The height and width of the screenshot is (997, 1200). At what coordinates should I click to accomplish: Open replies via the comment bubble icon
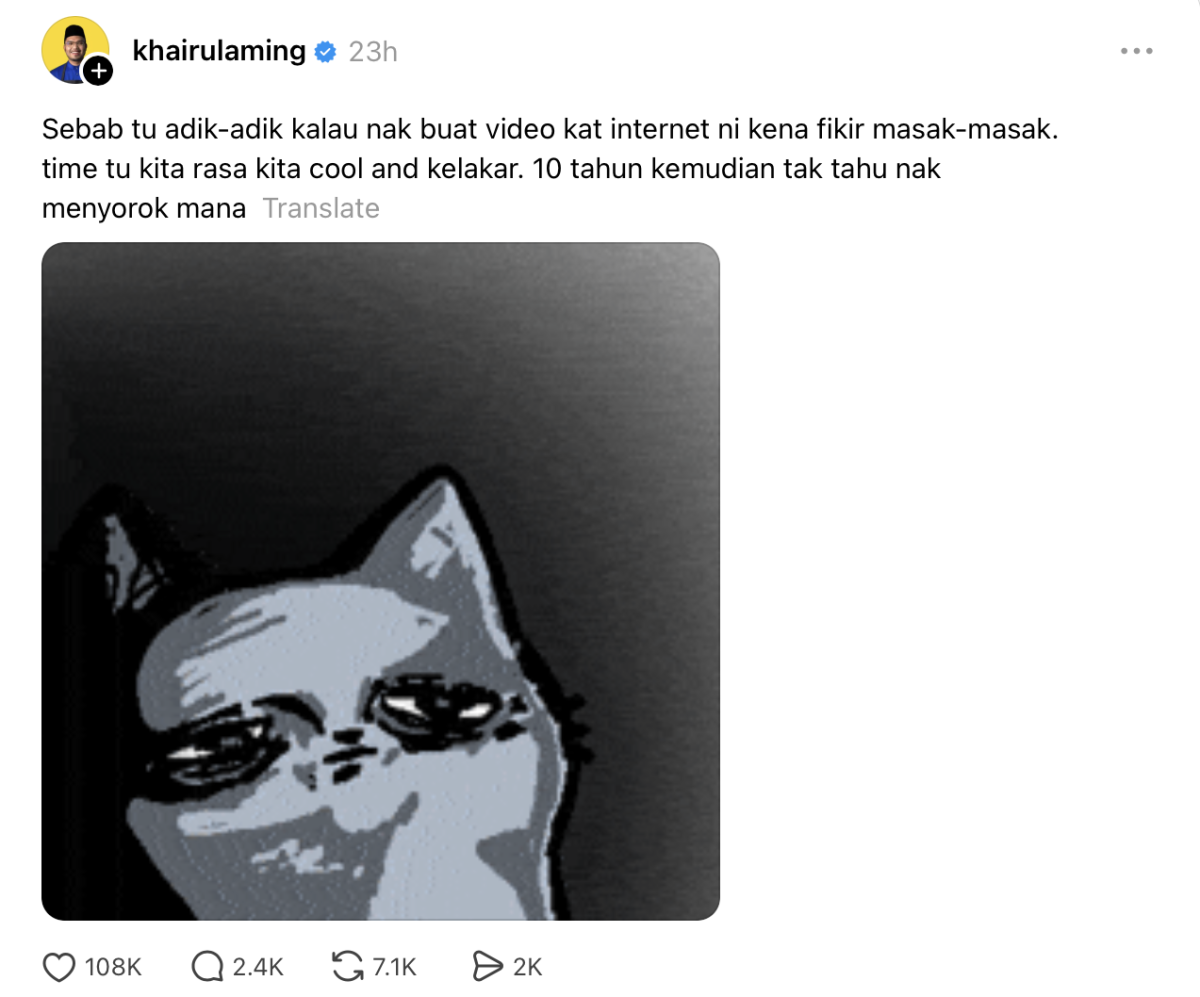(206, 967)
